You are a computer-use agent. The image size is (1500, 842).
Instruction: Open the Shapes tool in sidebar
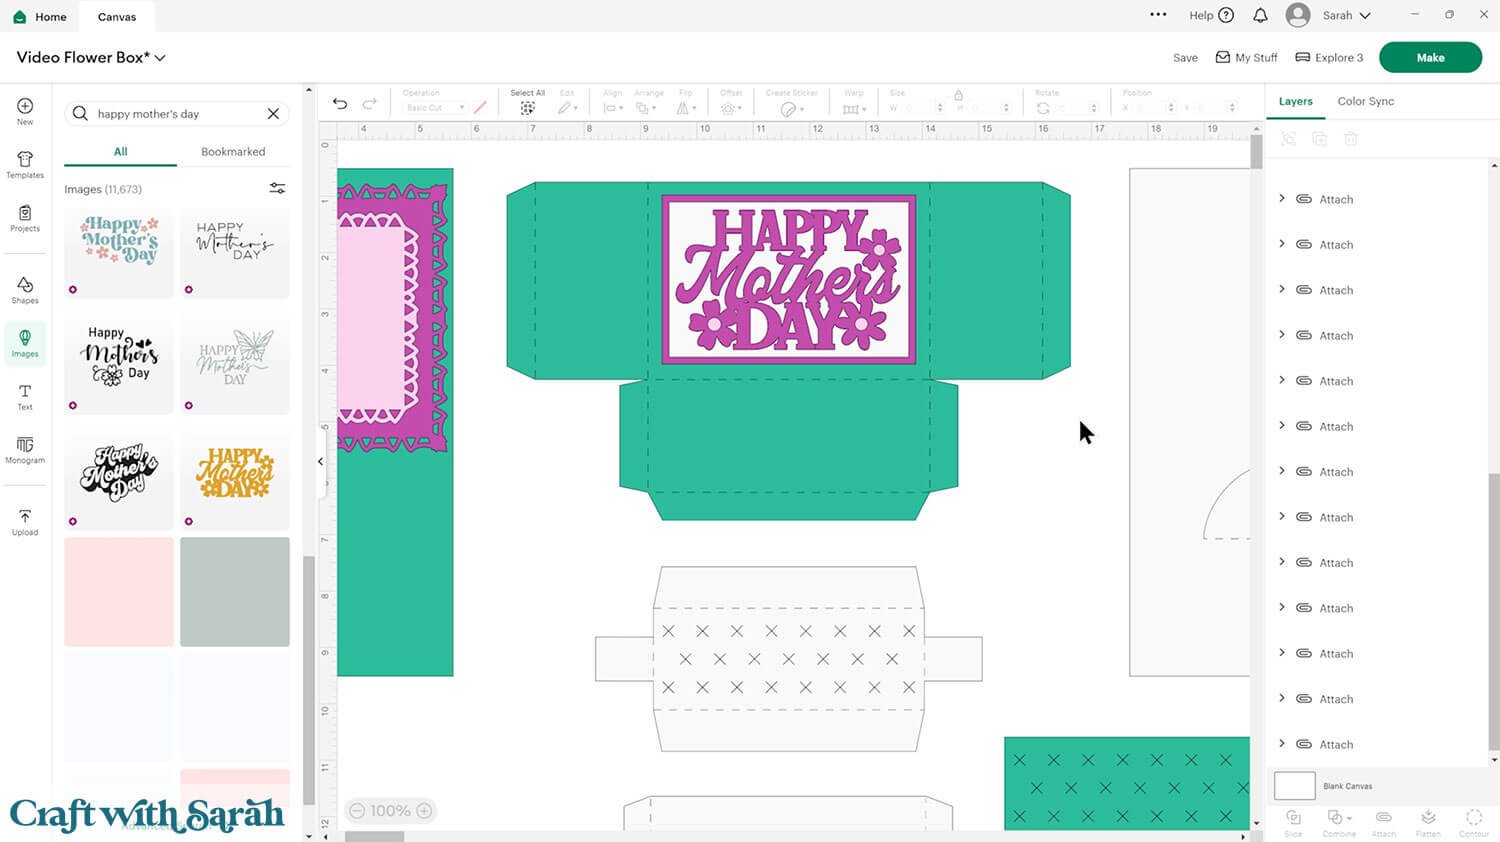25,289
